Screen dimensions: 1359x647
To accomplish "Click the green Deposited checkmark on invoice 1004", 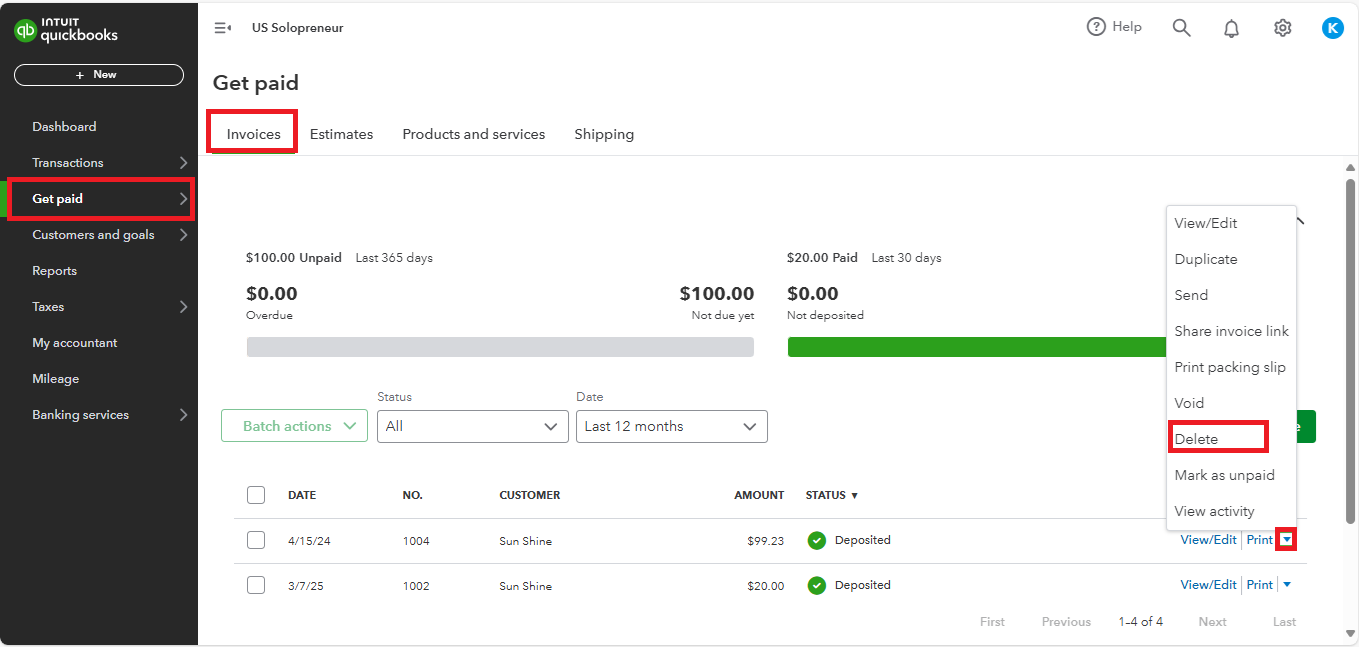I will coord(817,540).
